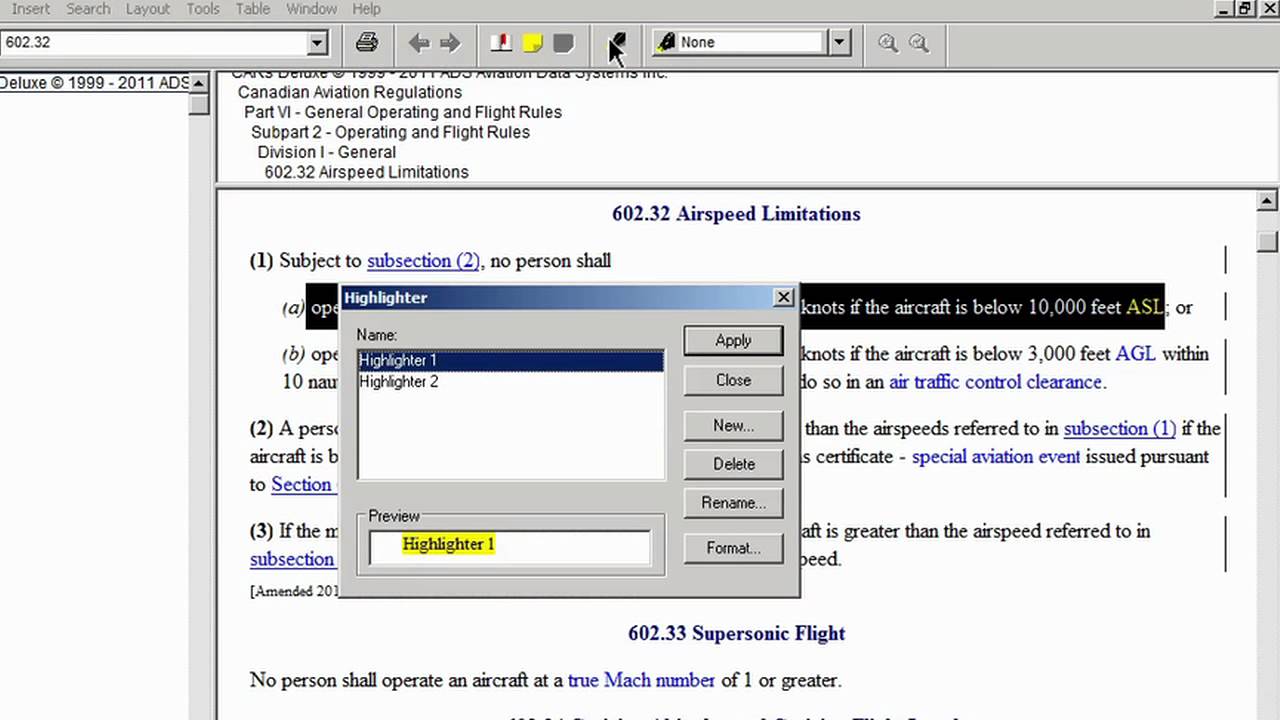
Task: Click Subpart 2 - Operating and Flight Rules
Action: coord(390,132)
